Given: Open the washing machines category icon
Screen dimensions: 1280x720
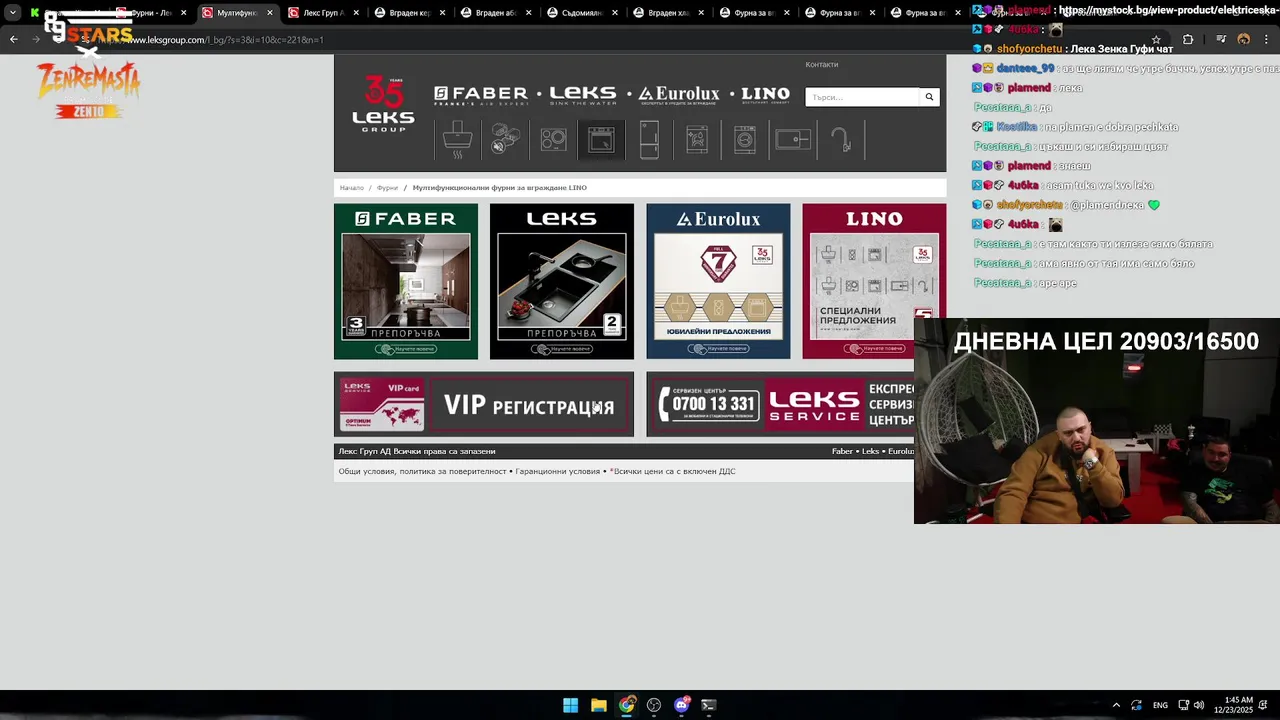Looking at the screenshot, I should coord(745,140).
